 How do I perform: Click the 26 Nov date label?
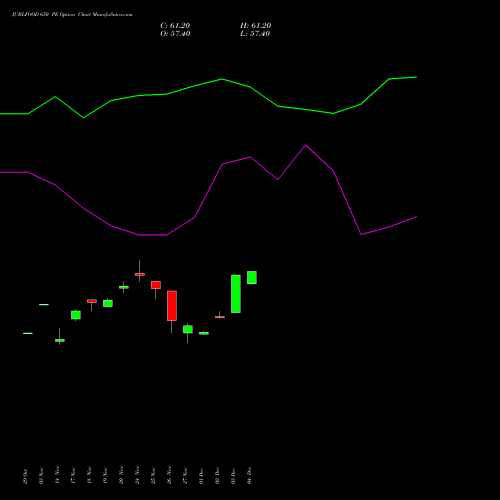coord(169,475)
